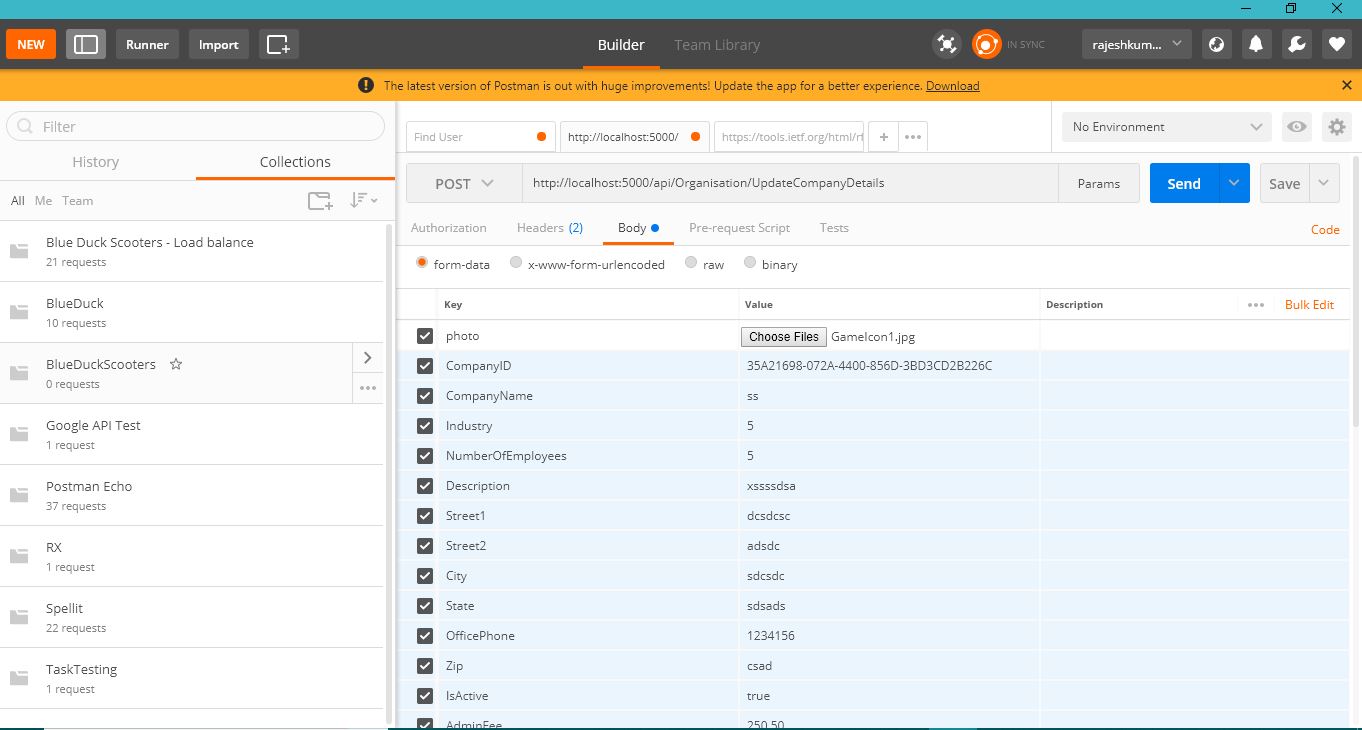Image resolution: width=1362 pixels, height=730 pixels.
Task: Uncheck the CompanyName row checkbox
Action: pos(425,396)
